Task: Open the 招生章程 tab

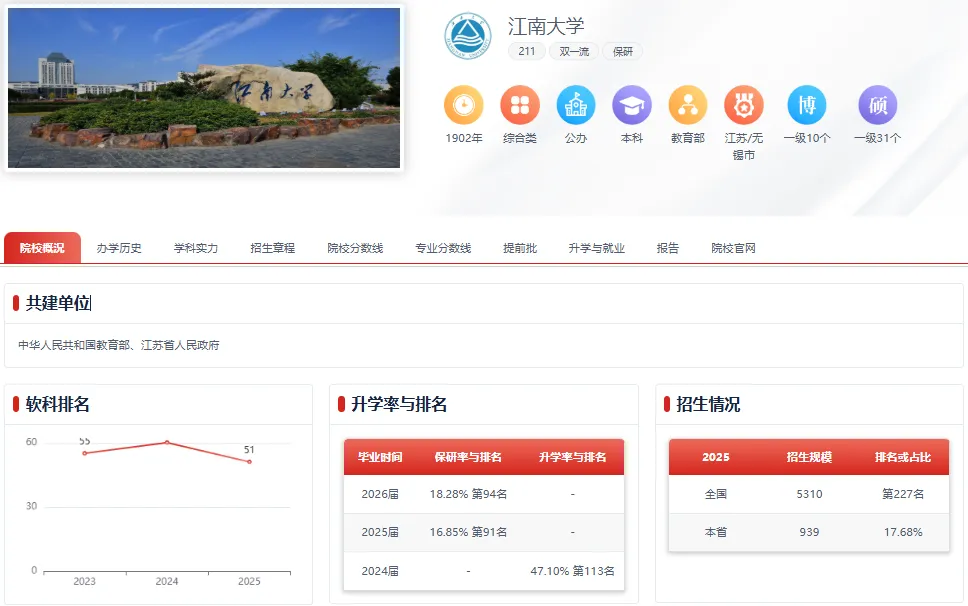Action: (x=272, y=248)
